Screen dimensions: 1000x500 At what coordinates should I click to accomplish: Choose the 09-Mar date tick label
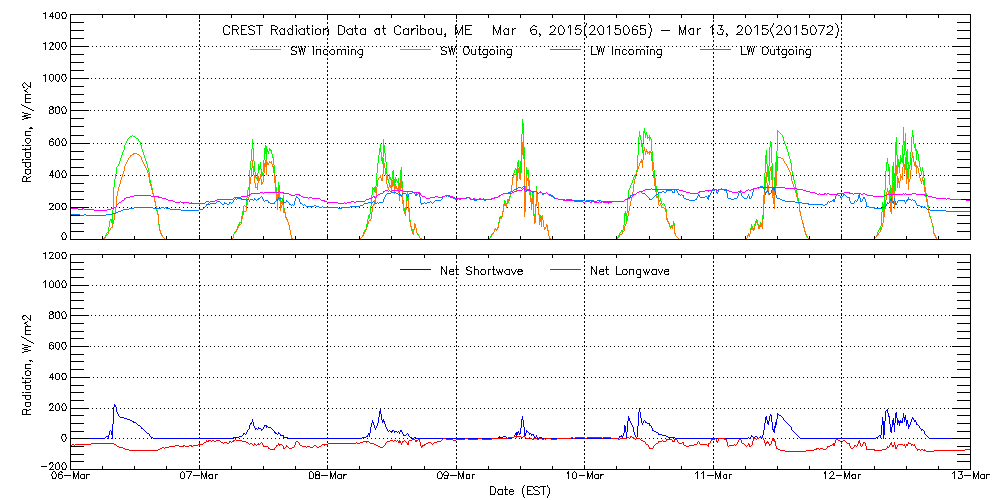coord(456,477)
